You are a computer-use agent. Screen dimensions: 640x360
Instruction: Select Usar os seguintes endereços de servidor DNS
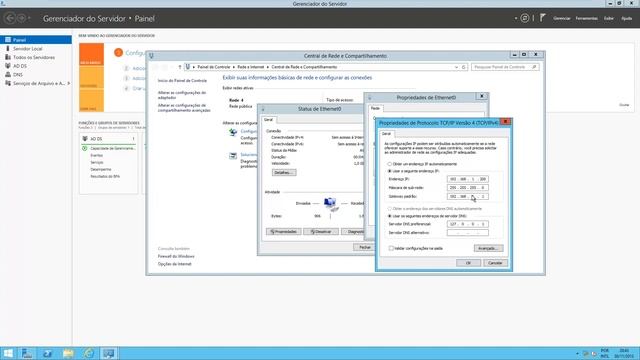tap(389, 216)
